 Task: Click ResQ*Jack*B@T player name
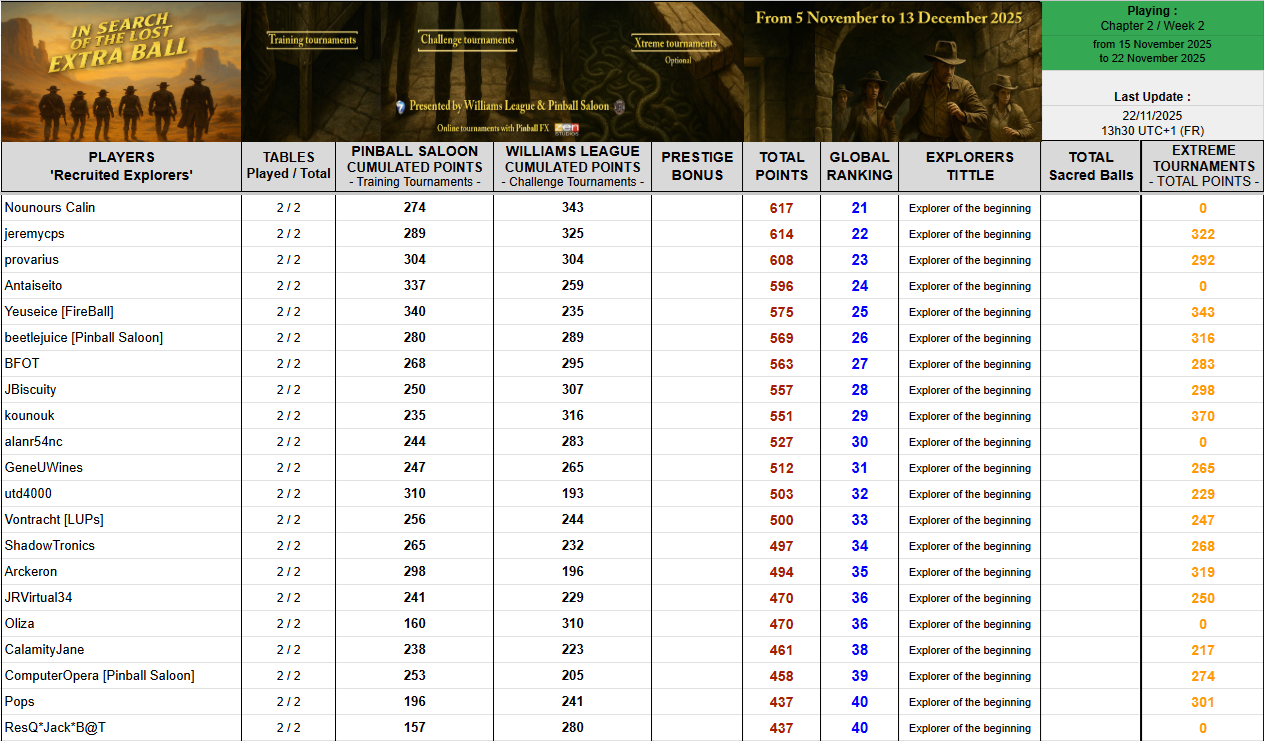[x=55, y=728]
